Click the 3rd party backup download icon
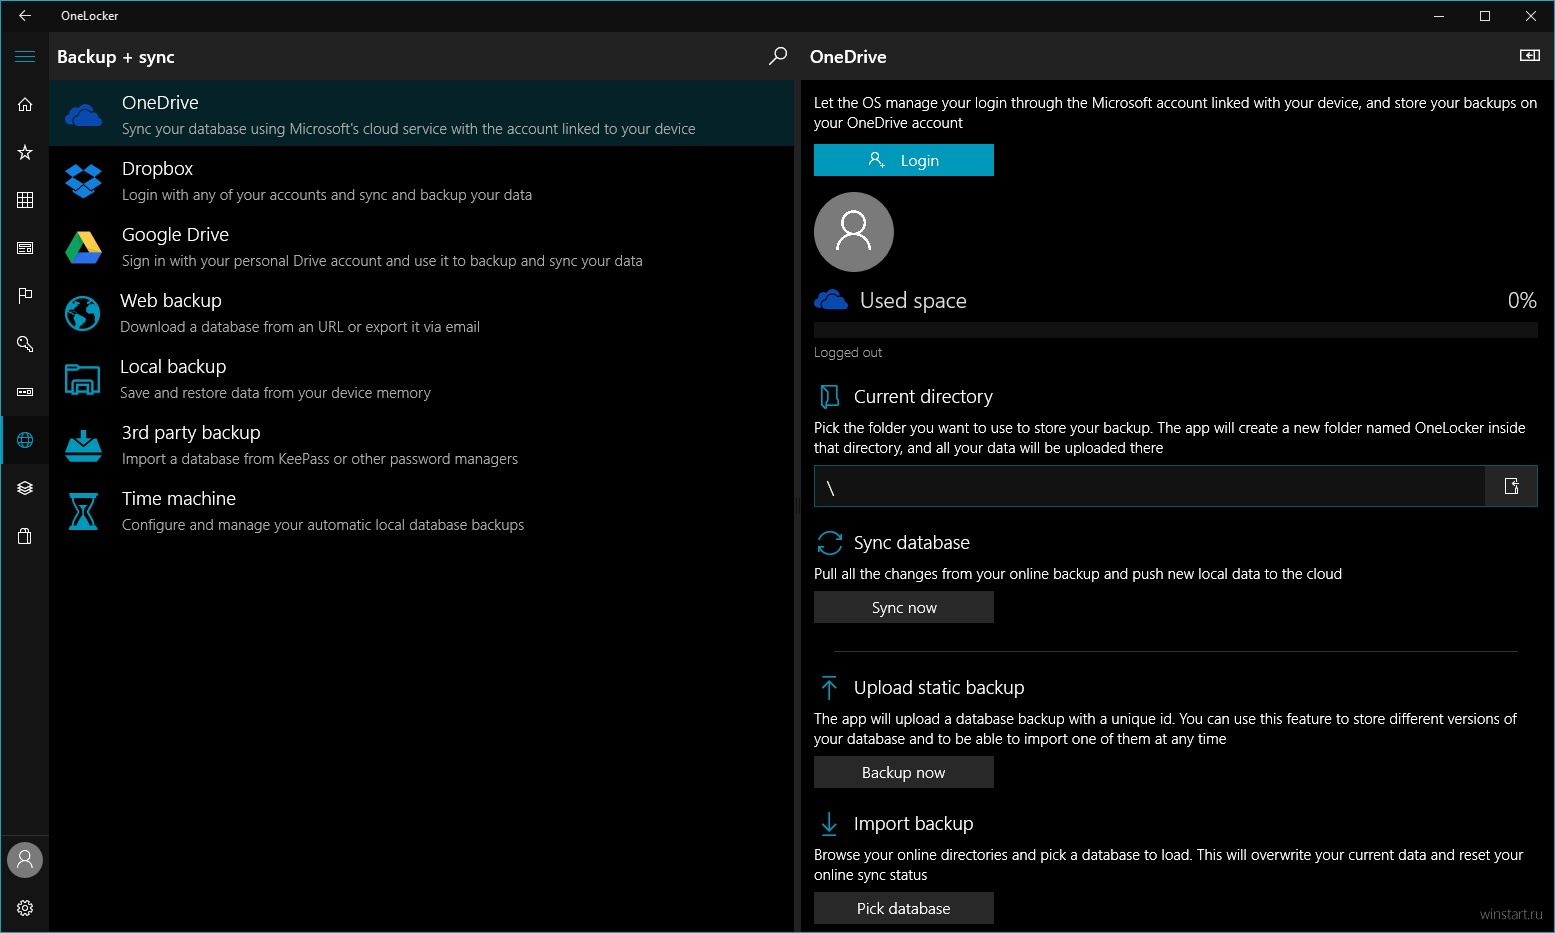The width and height of the screenshot is (1555, 933). click(x=83, y=445)
